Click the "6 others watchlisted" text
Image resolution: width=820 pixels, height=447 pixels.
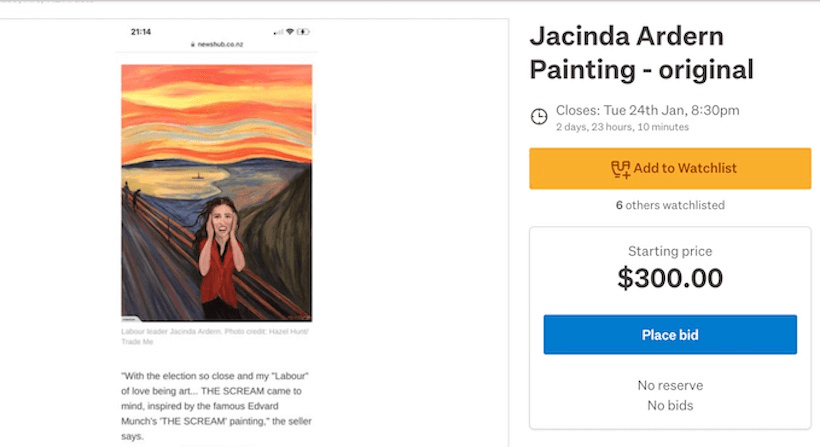(x=670, y=205)
